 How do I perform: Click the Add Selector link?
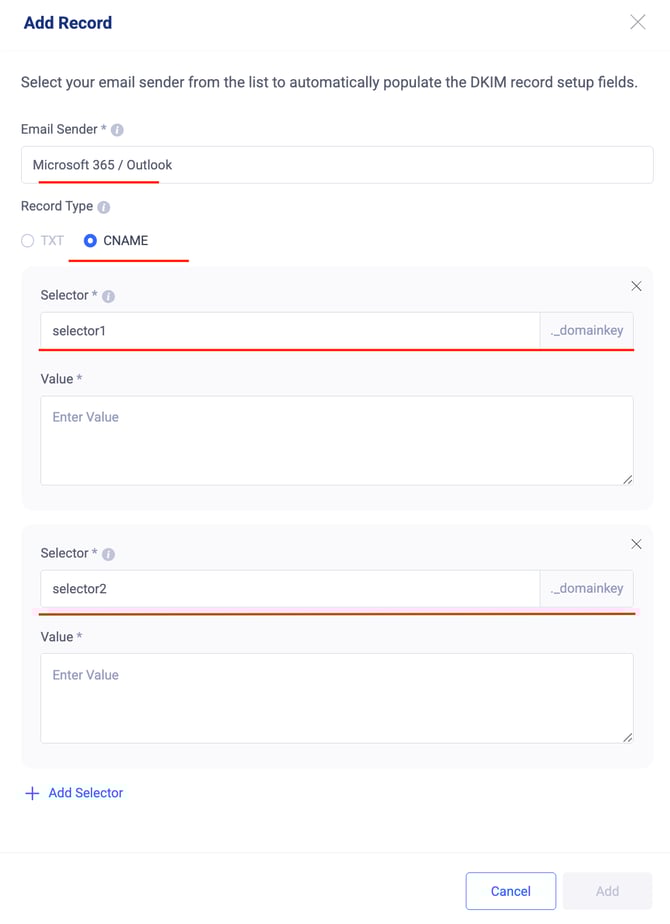[x=85, y=793]
